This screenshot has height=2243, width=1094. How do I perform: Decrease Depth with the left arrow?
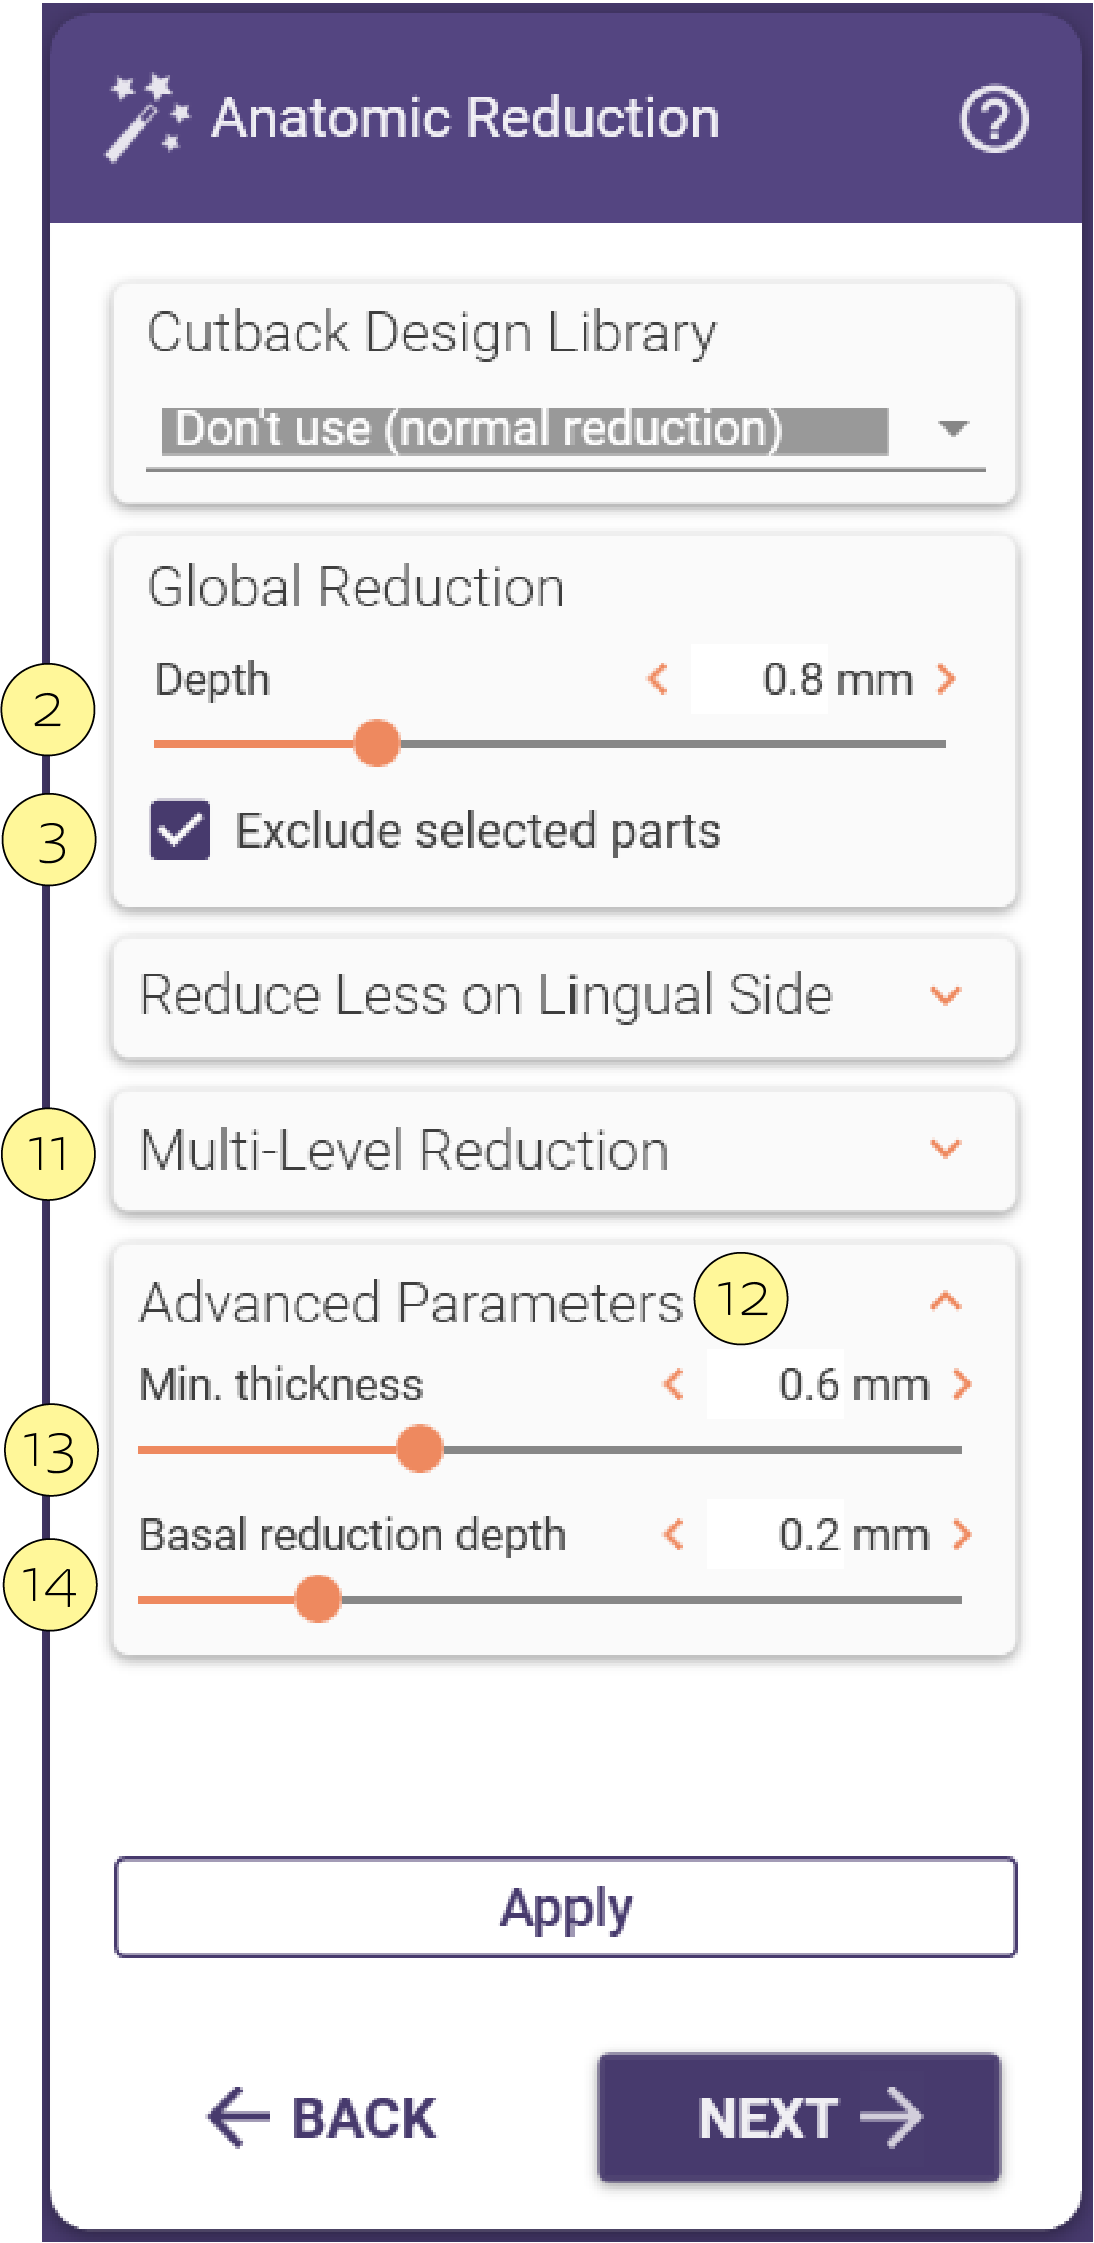658,679
